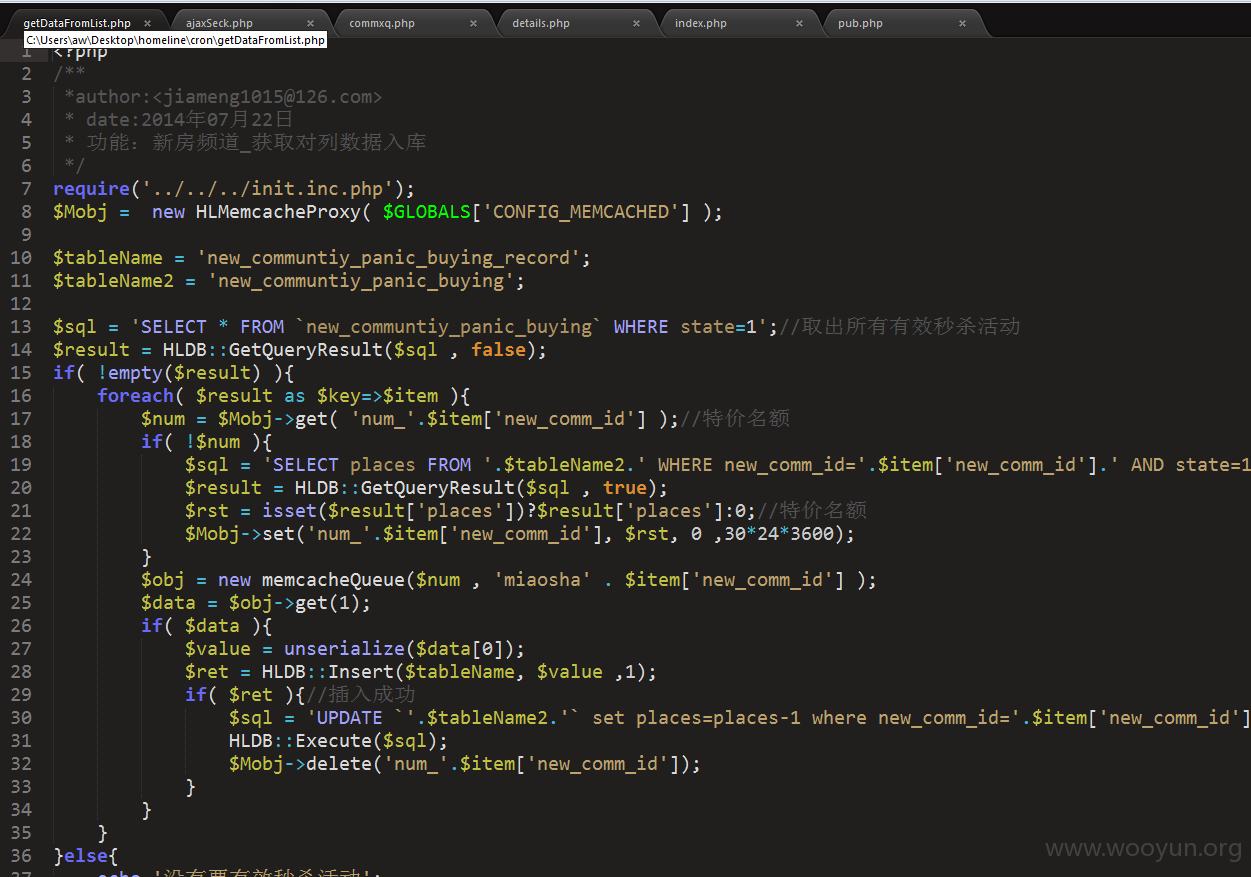Switch to the commxq.php tab
This screenshot has width=1251, height=877.
point(382,23)
